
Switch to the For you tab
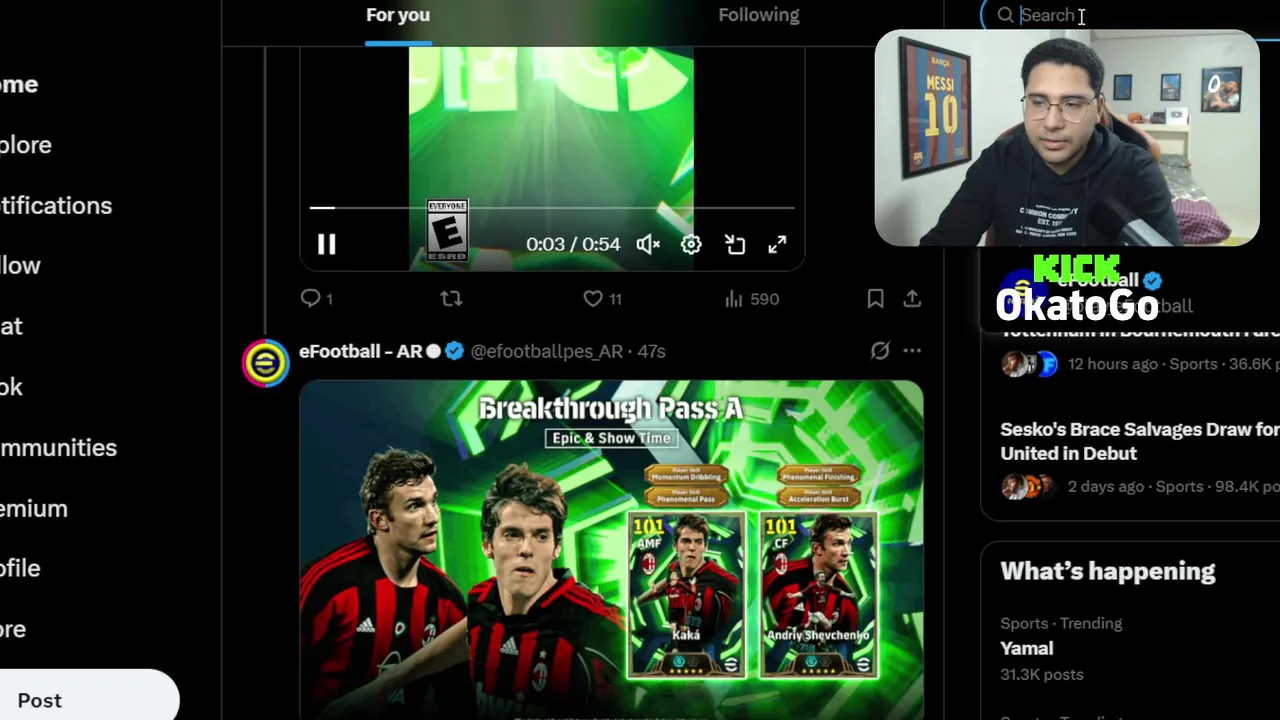point(398,15)
